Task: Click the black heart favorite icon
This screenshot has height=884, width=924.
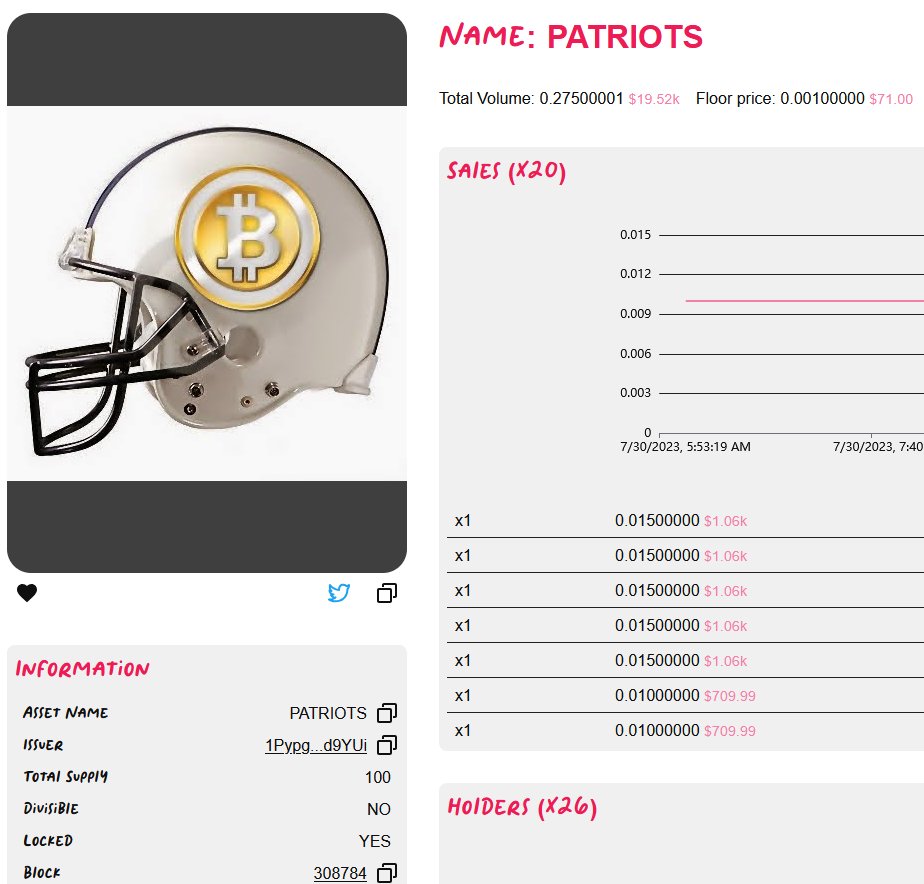Action: (27, 592)
